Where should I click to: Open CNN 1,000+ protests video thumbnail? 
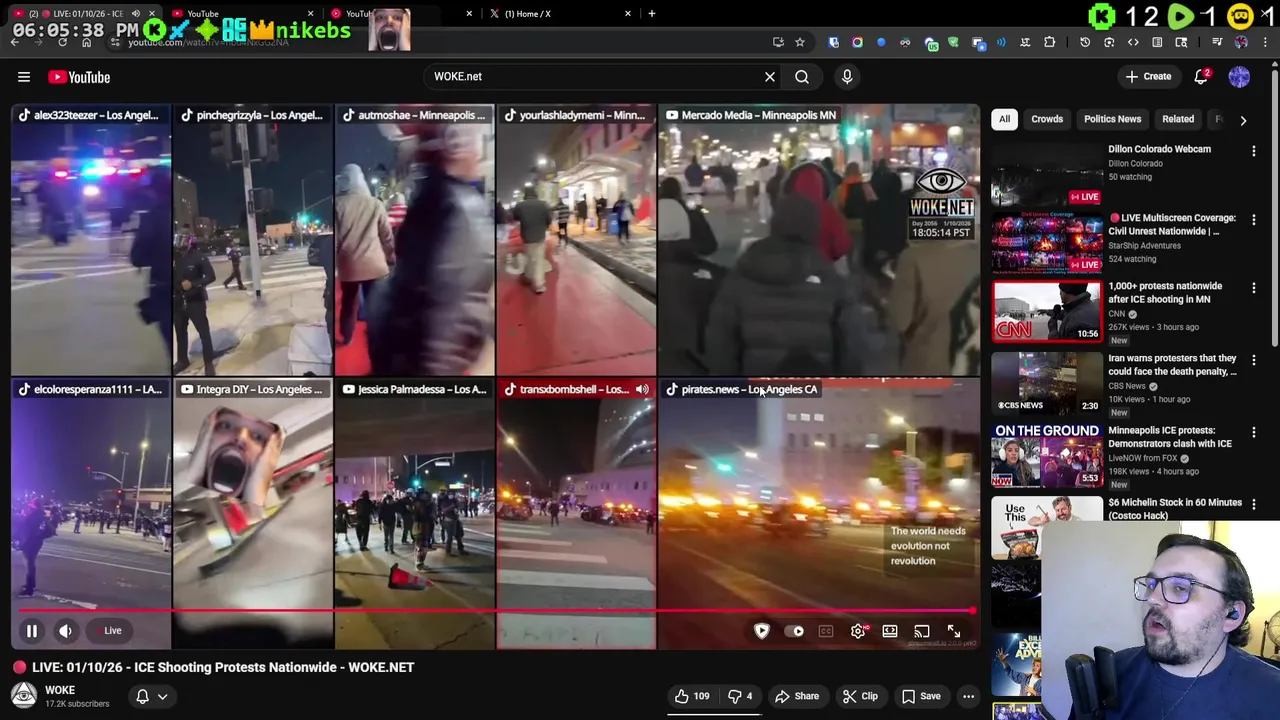[1047, 311]
